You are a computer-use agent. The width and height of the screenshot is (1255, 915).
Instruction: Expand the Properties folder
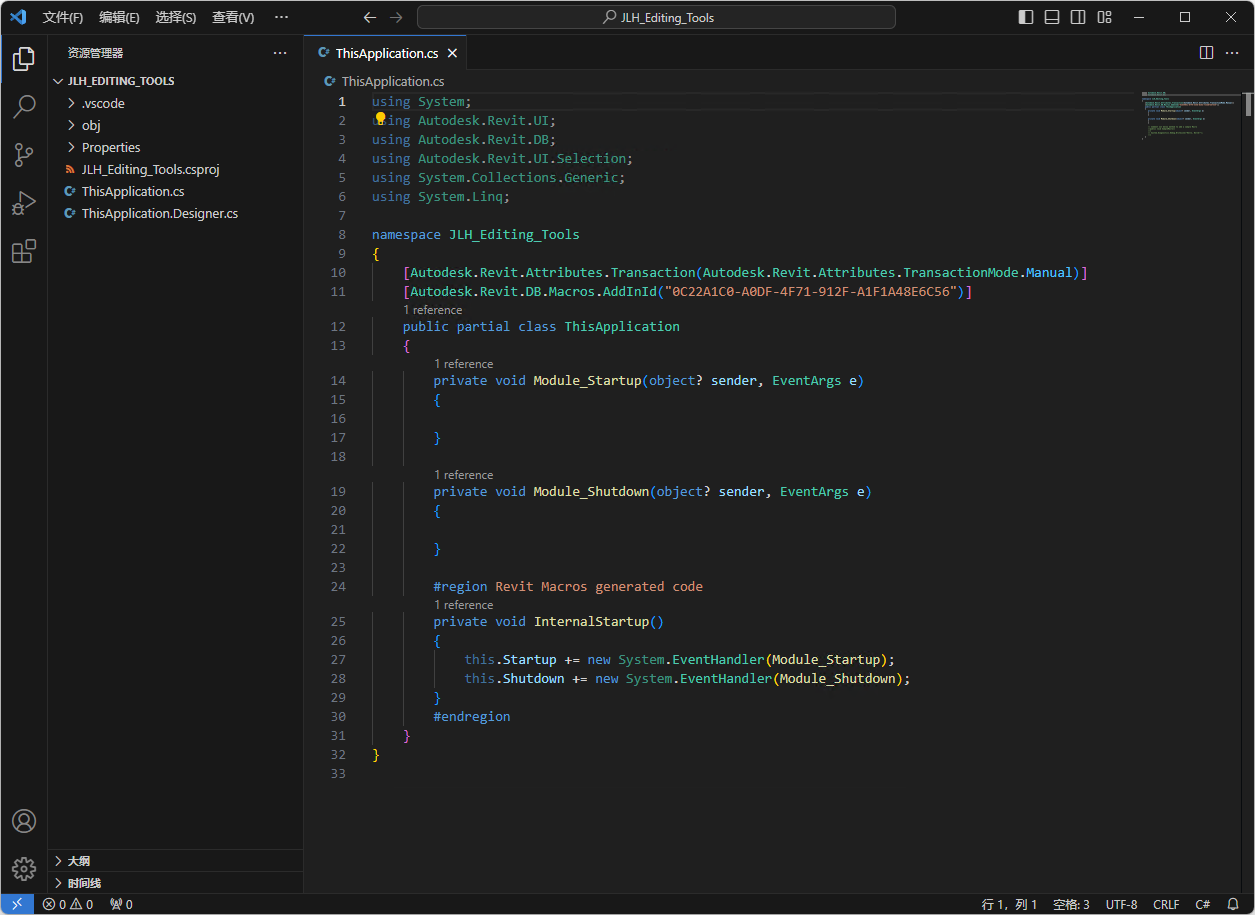tap(110, 147)
